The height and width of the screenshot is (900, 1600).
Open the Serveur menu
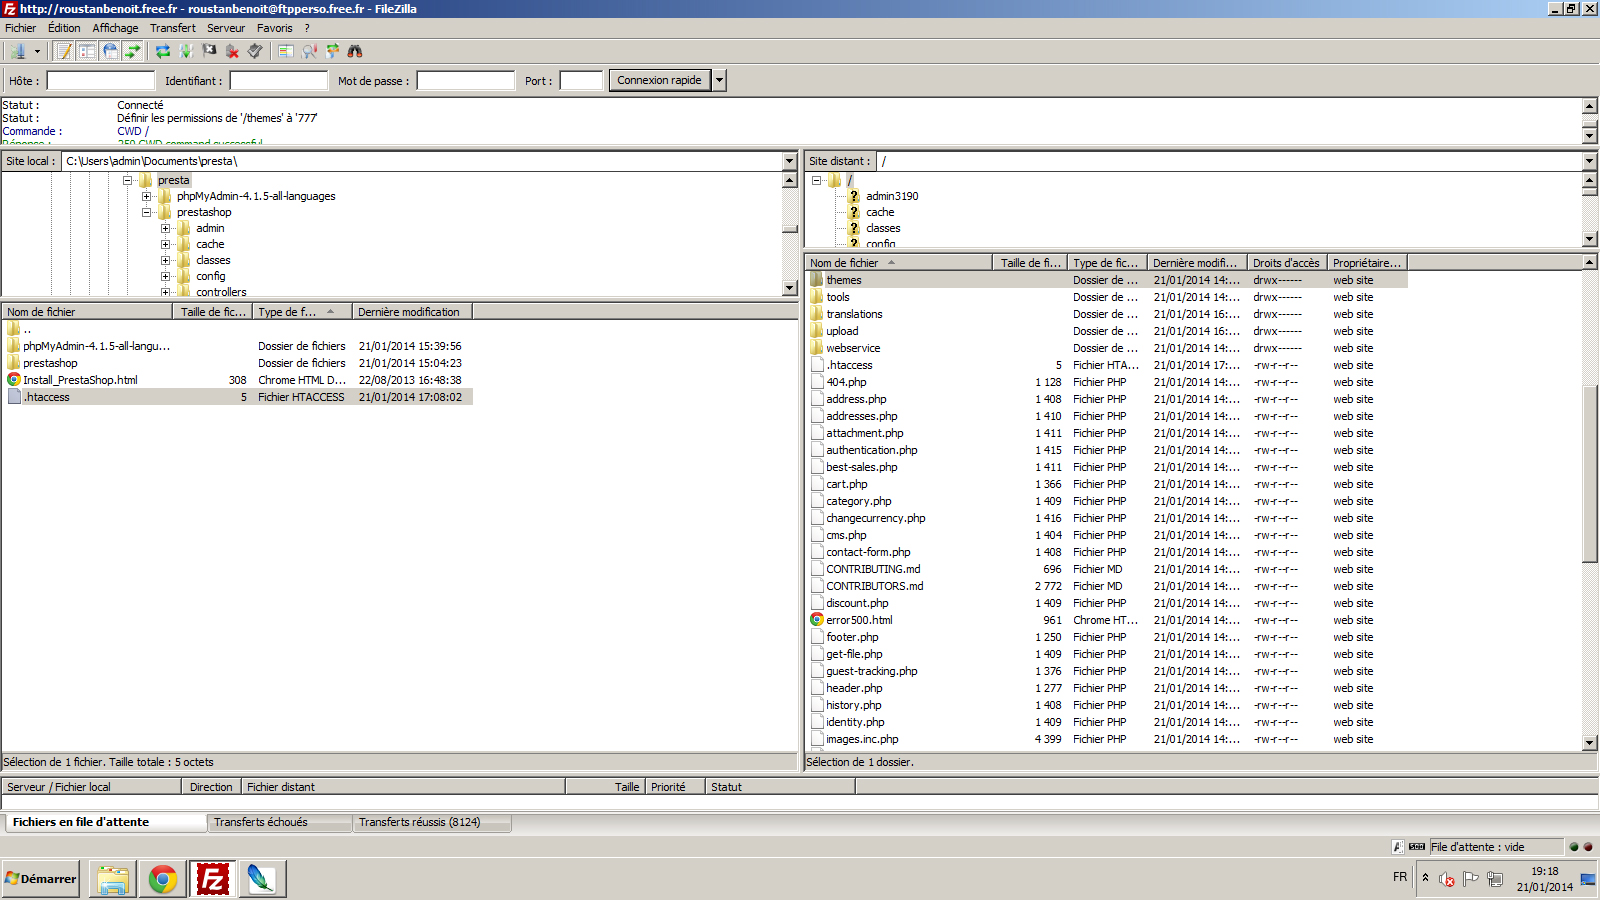(x=226, y=28)
